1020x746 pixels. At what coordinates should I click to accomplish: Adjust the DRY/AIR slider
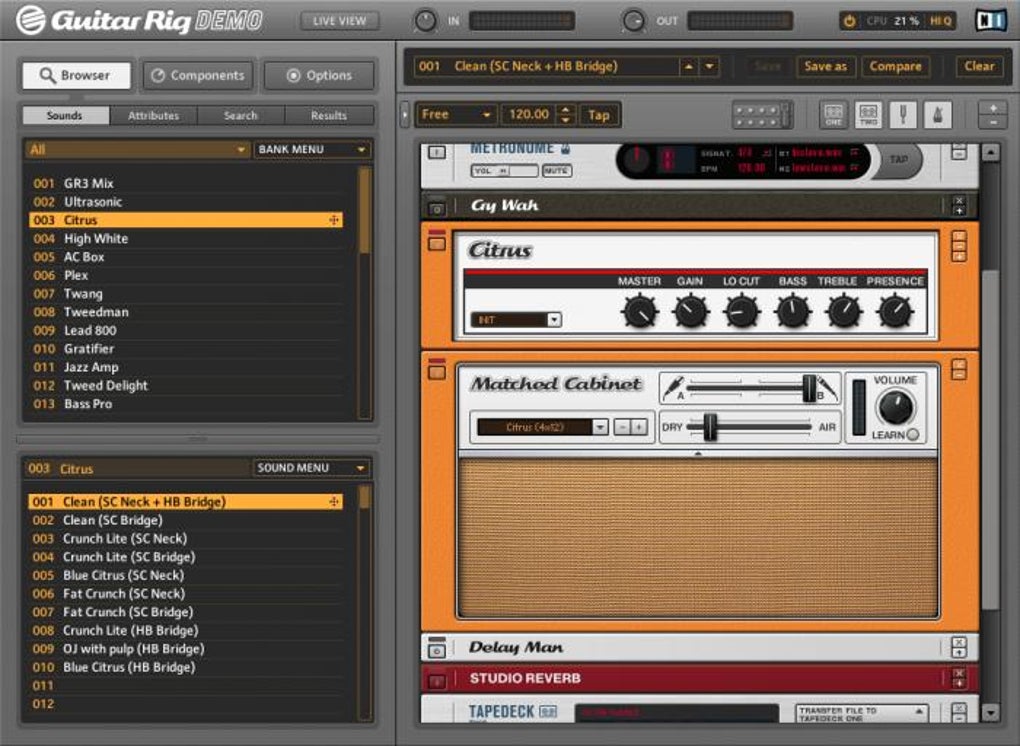pos(710,427)
